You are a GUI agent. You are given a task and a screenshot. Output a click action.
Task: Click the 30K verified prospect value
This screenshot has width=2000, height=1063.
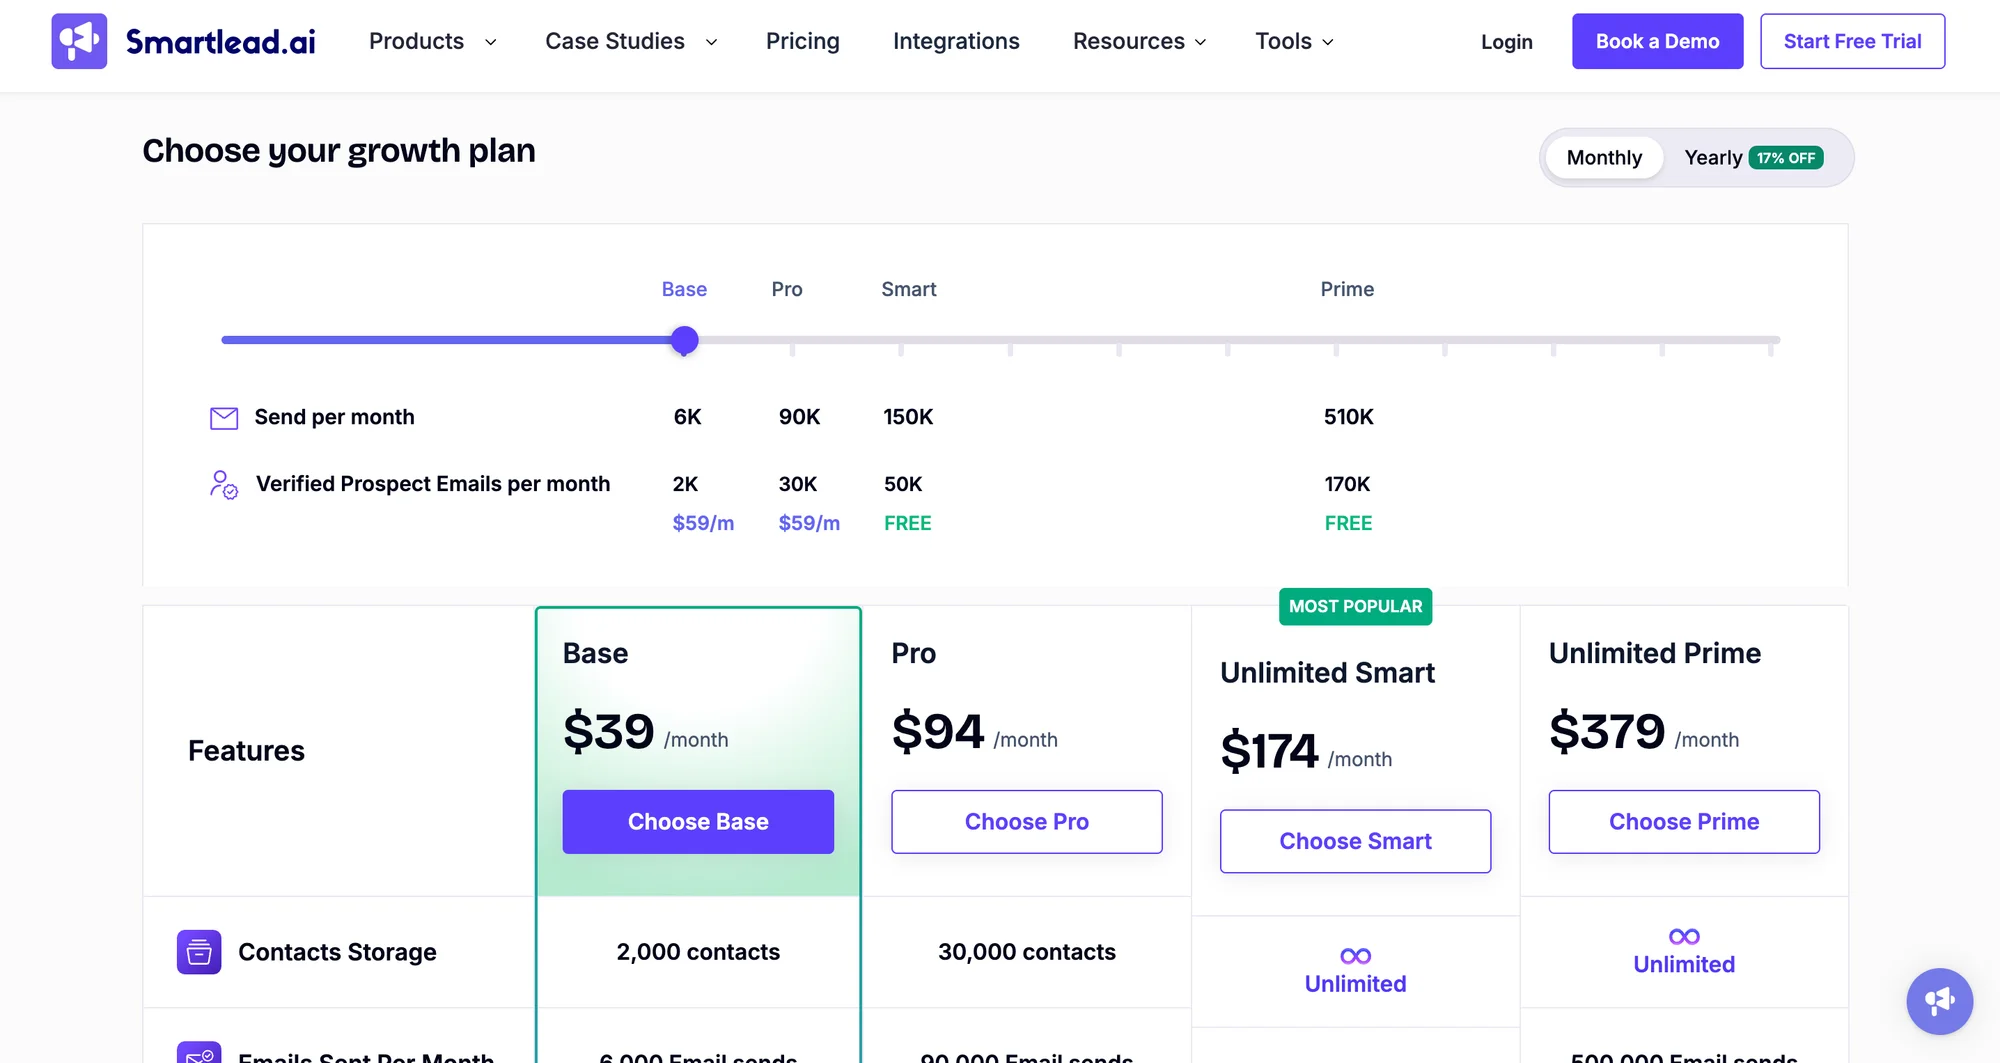[798, 484]
